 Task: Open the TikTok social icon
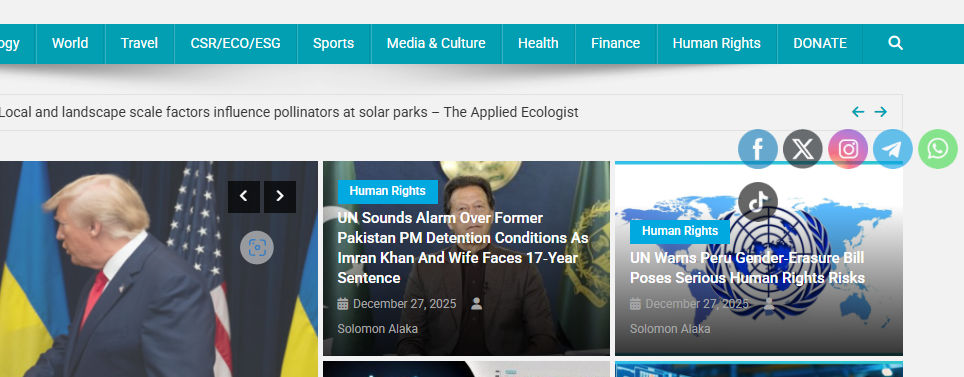(757, 202)
